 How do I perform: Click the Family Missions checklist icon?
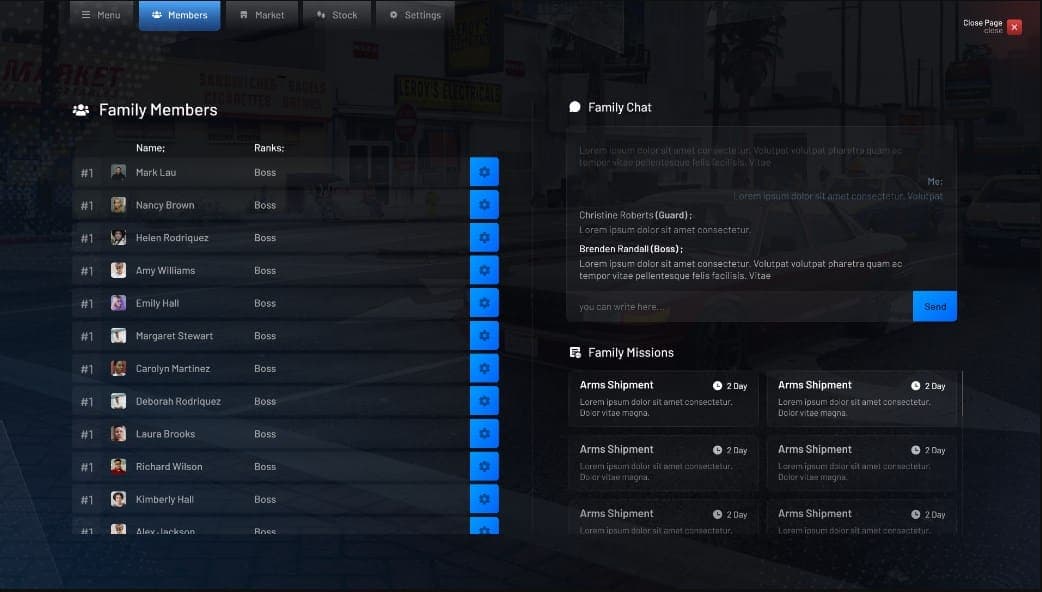tap(574, 351)
